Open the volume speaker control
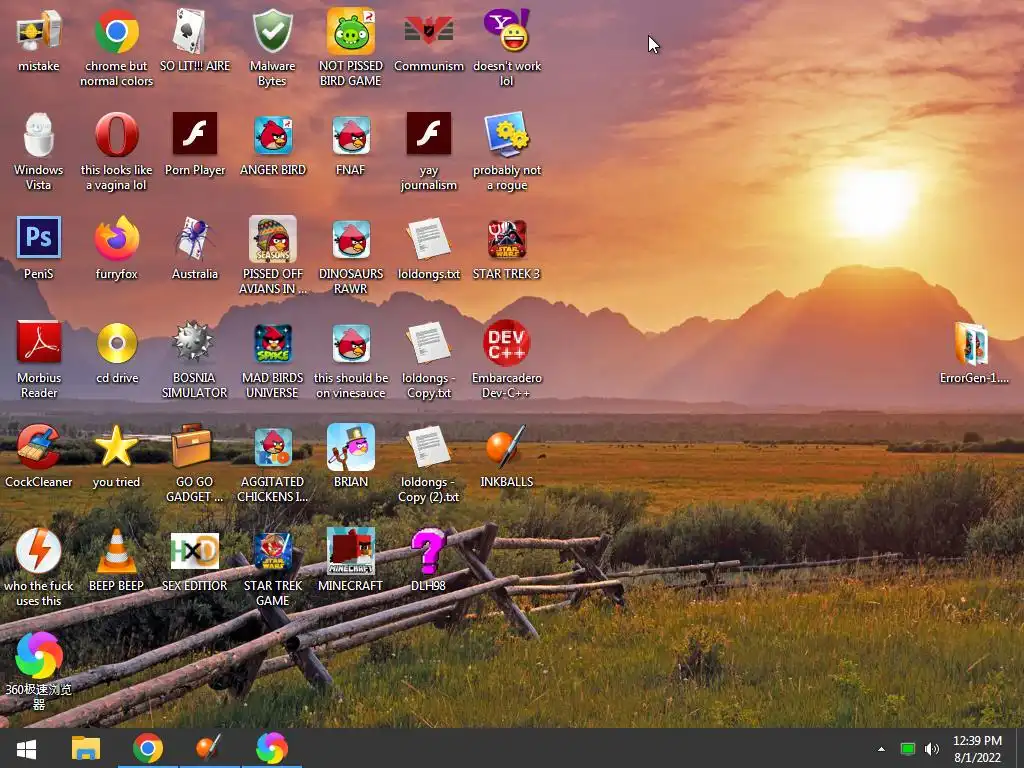1024x768 pixels. coord(932,749)
